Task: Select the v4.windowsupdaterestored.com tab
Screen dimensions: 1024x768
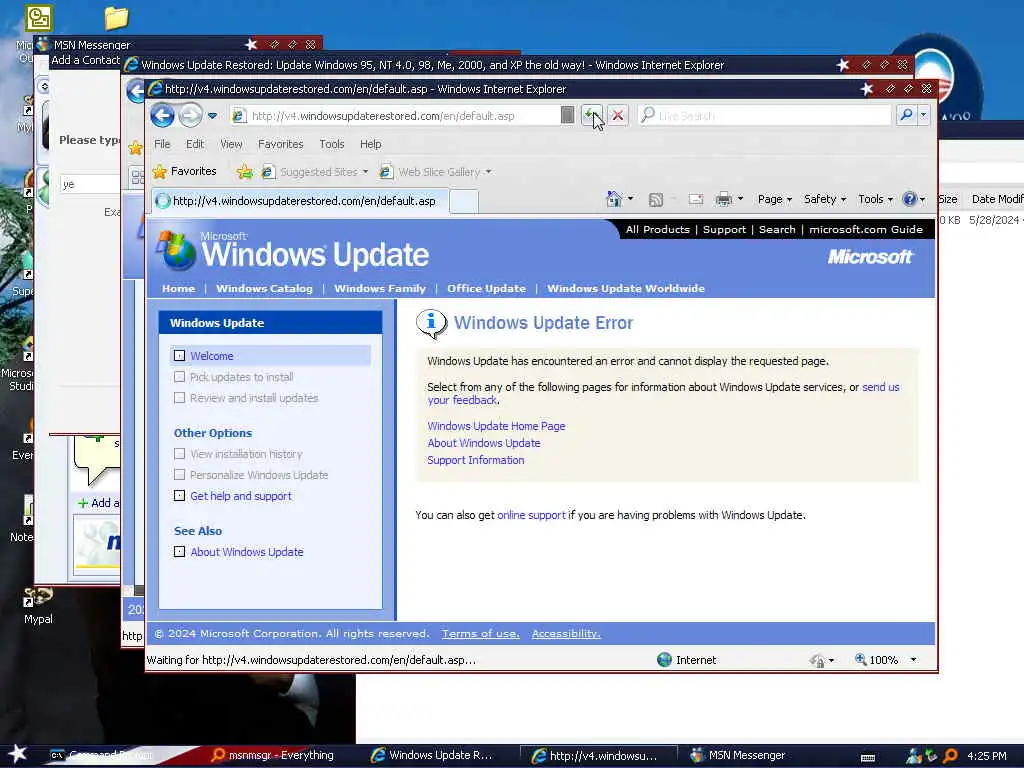Action: click(x=300, y=201)
